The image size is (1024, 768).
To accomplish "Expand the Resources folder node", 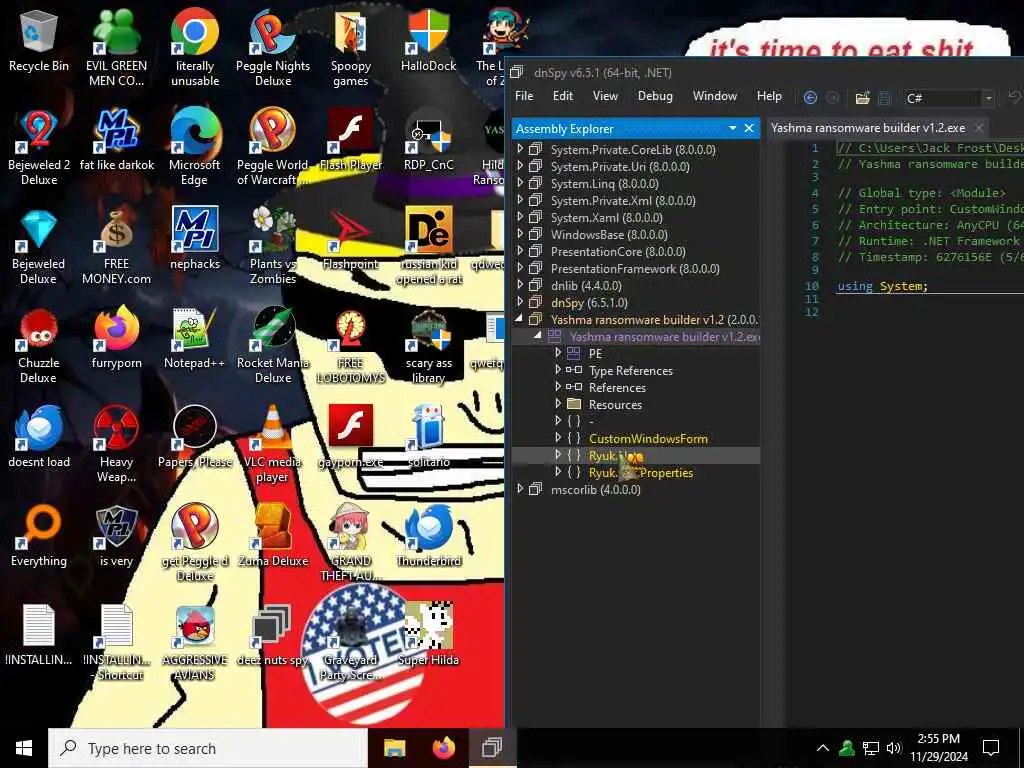I will 558,404.
